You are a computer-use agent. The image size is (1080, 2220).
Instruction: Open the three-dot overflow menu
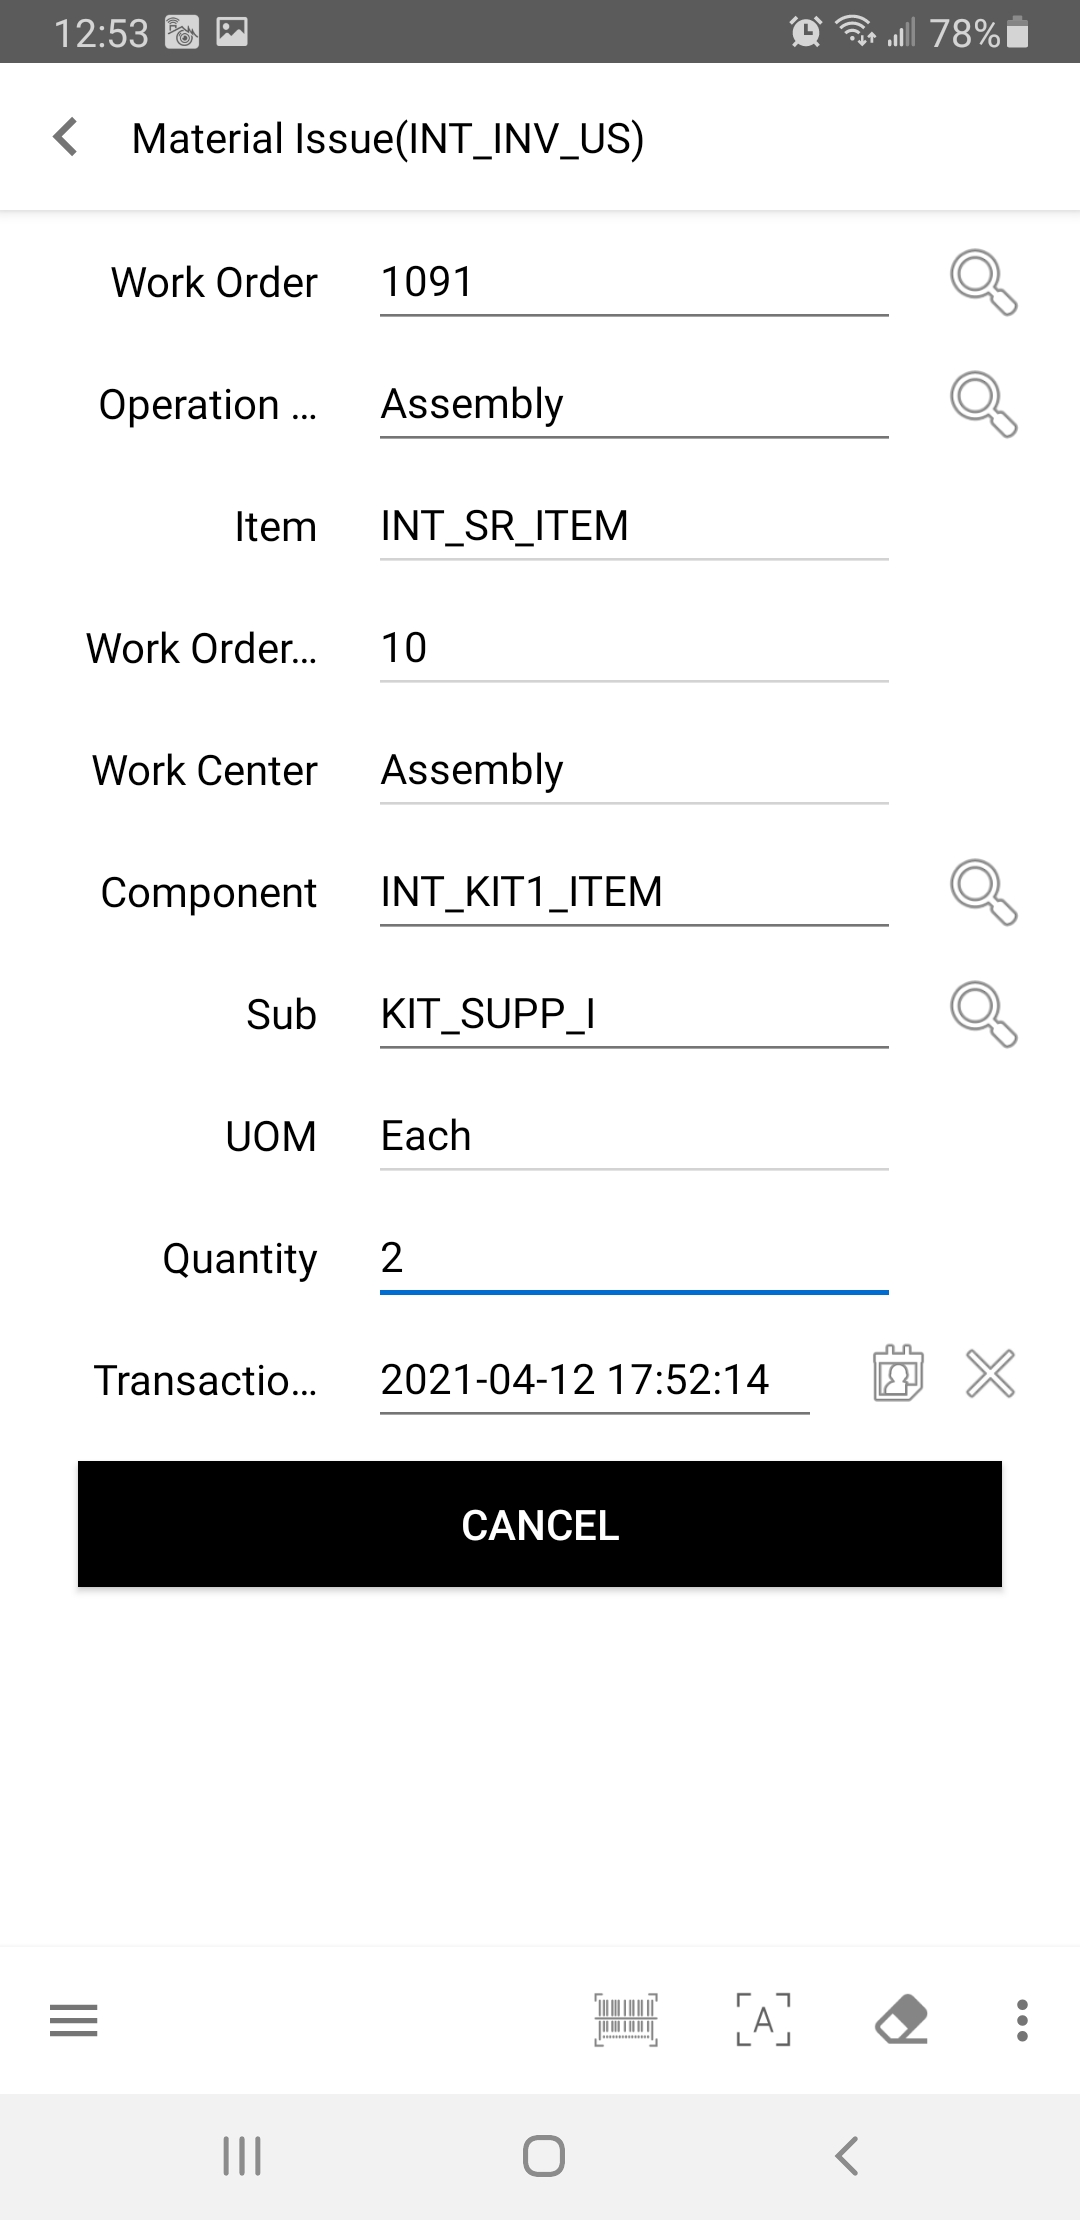coord(1021,2020)
